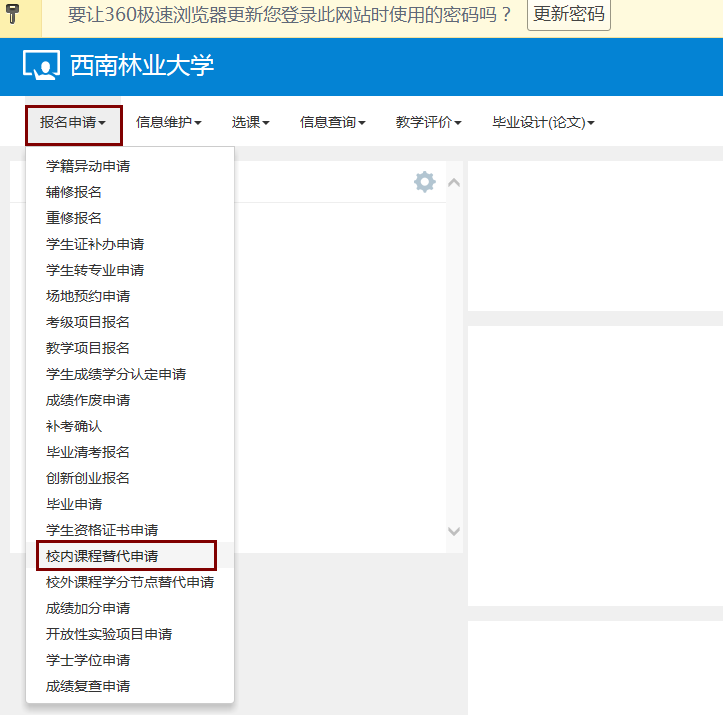Click the key icon in password bar

[x=14, y=14]
